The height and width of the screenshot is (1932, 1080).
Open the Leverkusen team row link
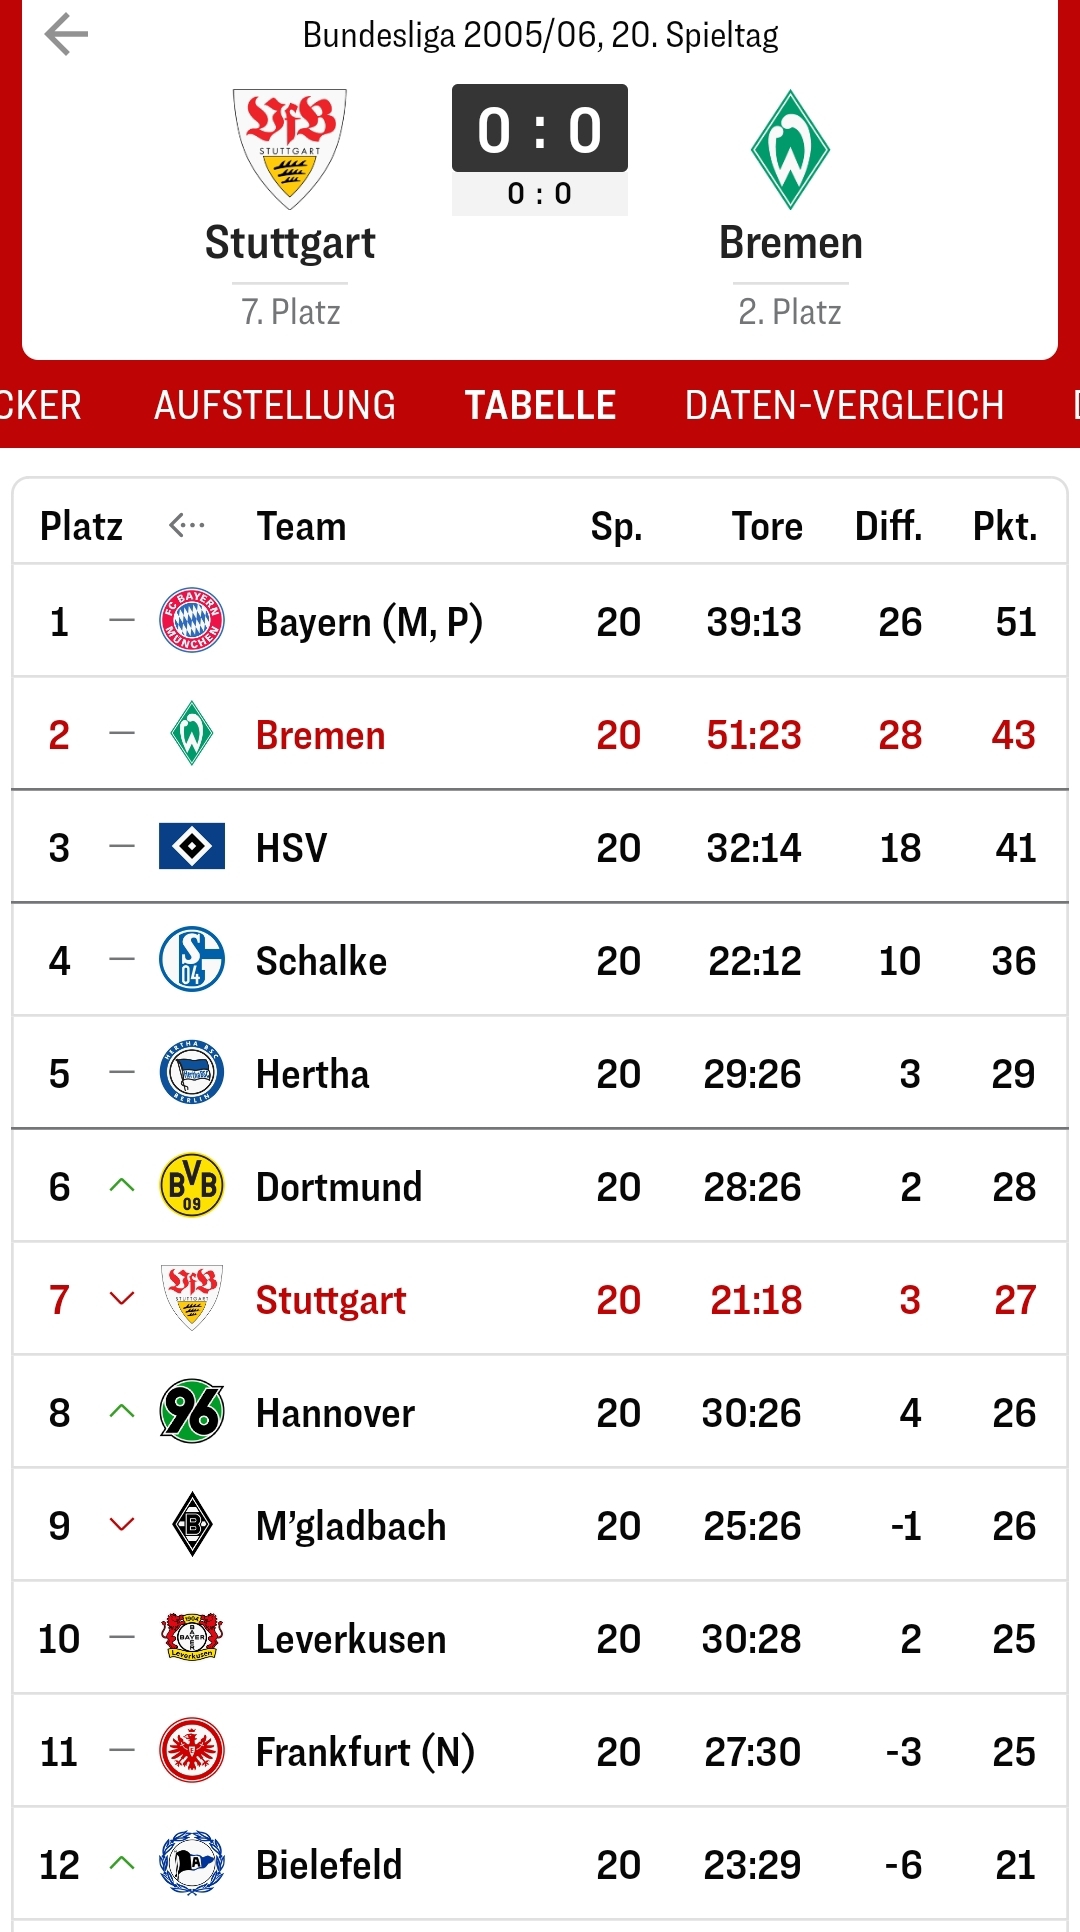point(351,1639)
